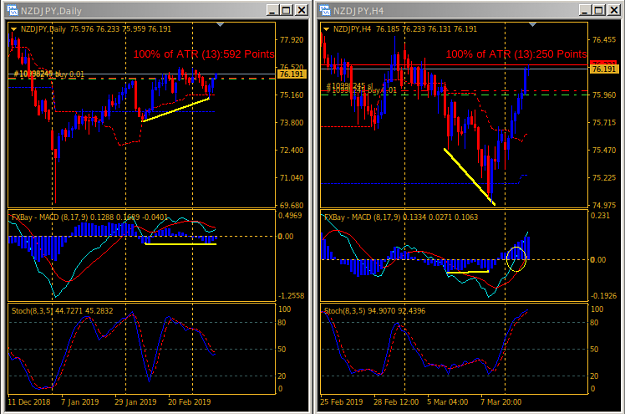The height and width of the screenshot is (414, 625).
Task: Click the -1.2558 MACD scale value
Action: [291, 296]
